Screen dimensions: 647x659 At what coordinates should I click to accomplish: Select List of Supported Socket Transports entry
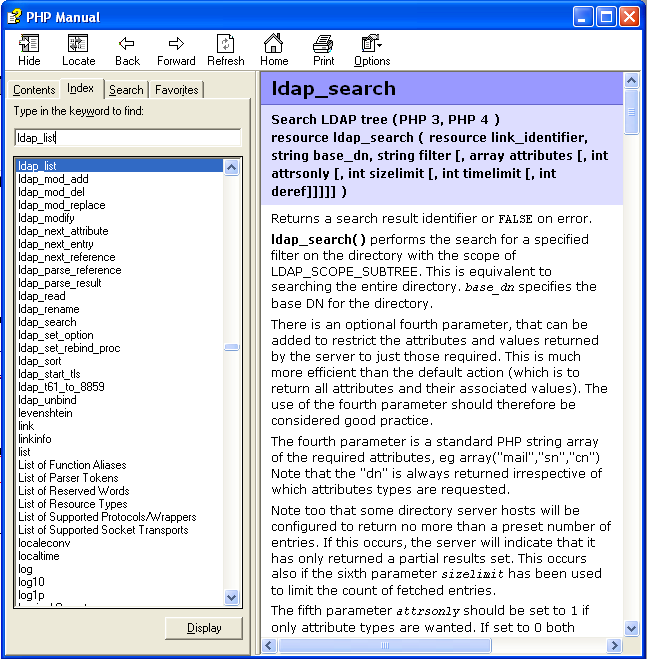(x=103, y=530)
